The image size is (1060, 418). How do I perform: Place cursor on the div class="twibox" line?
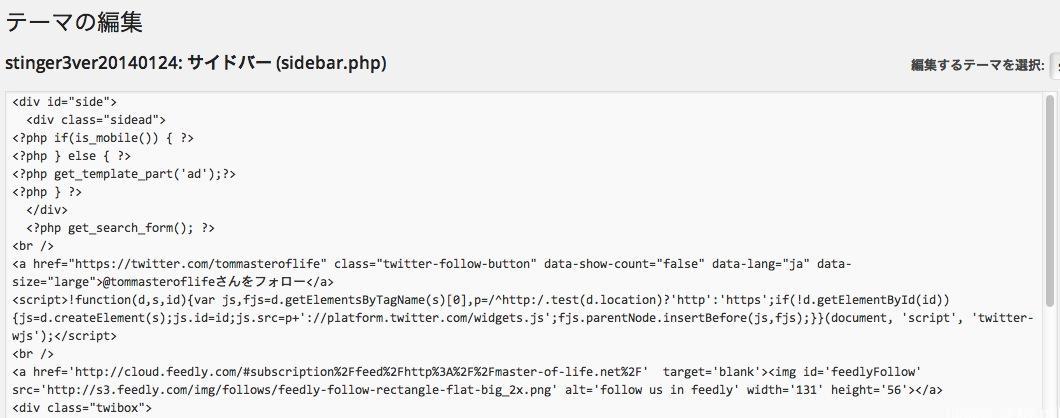tap(82, 408)
